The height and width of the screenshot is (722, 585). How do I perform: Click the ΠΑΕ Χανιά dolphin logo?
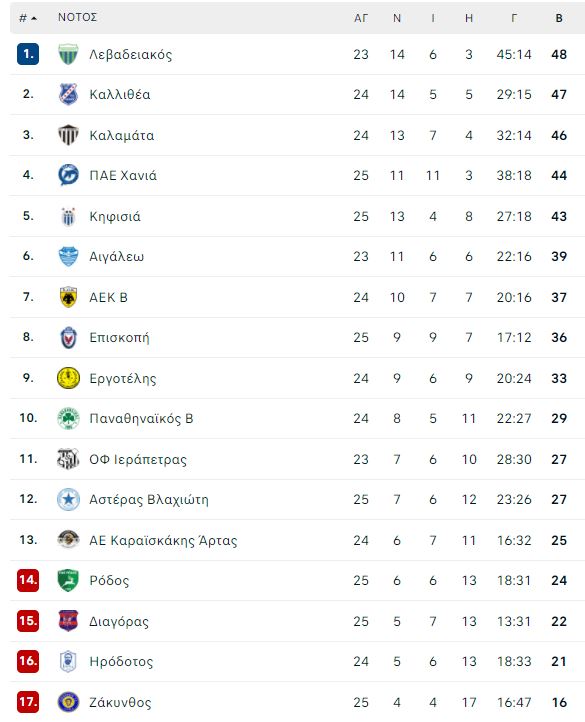(68, 175)
